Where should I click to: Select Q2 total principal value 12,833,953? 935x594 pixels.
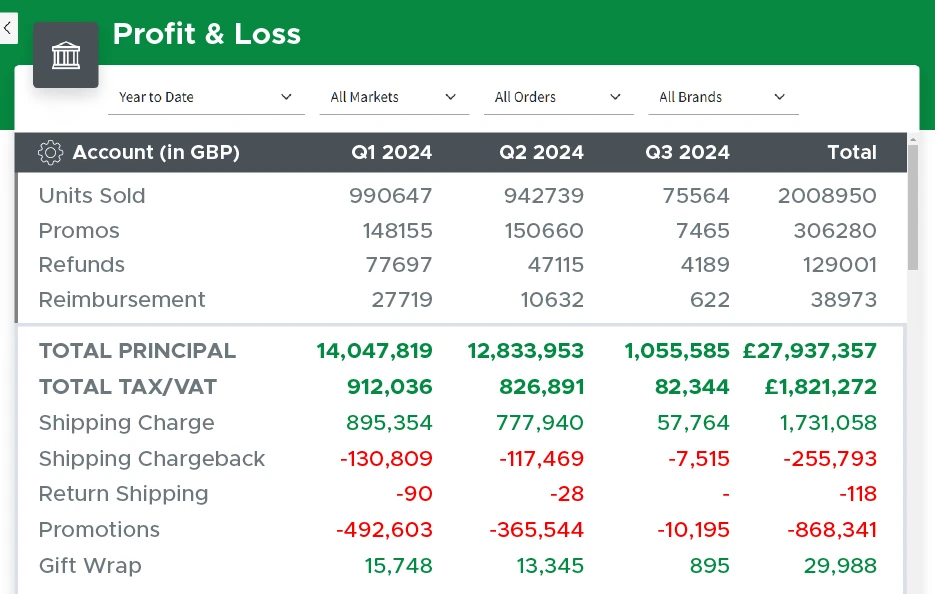525,351
